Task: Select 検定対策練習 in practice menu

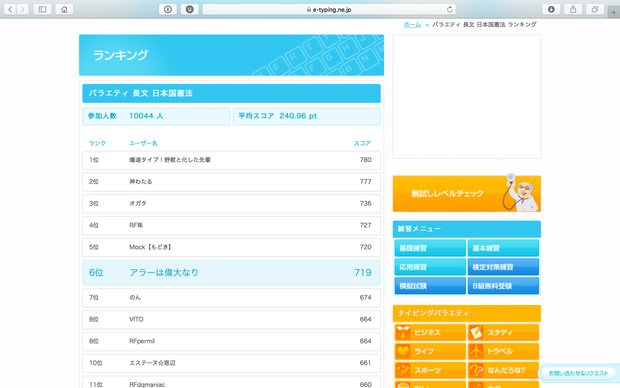Action: tap(503, 267)
